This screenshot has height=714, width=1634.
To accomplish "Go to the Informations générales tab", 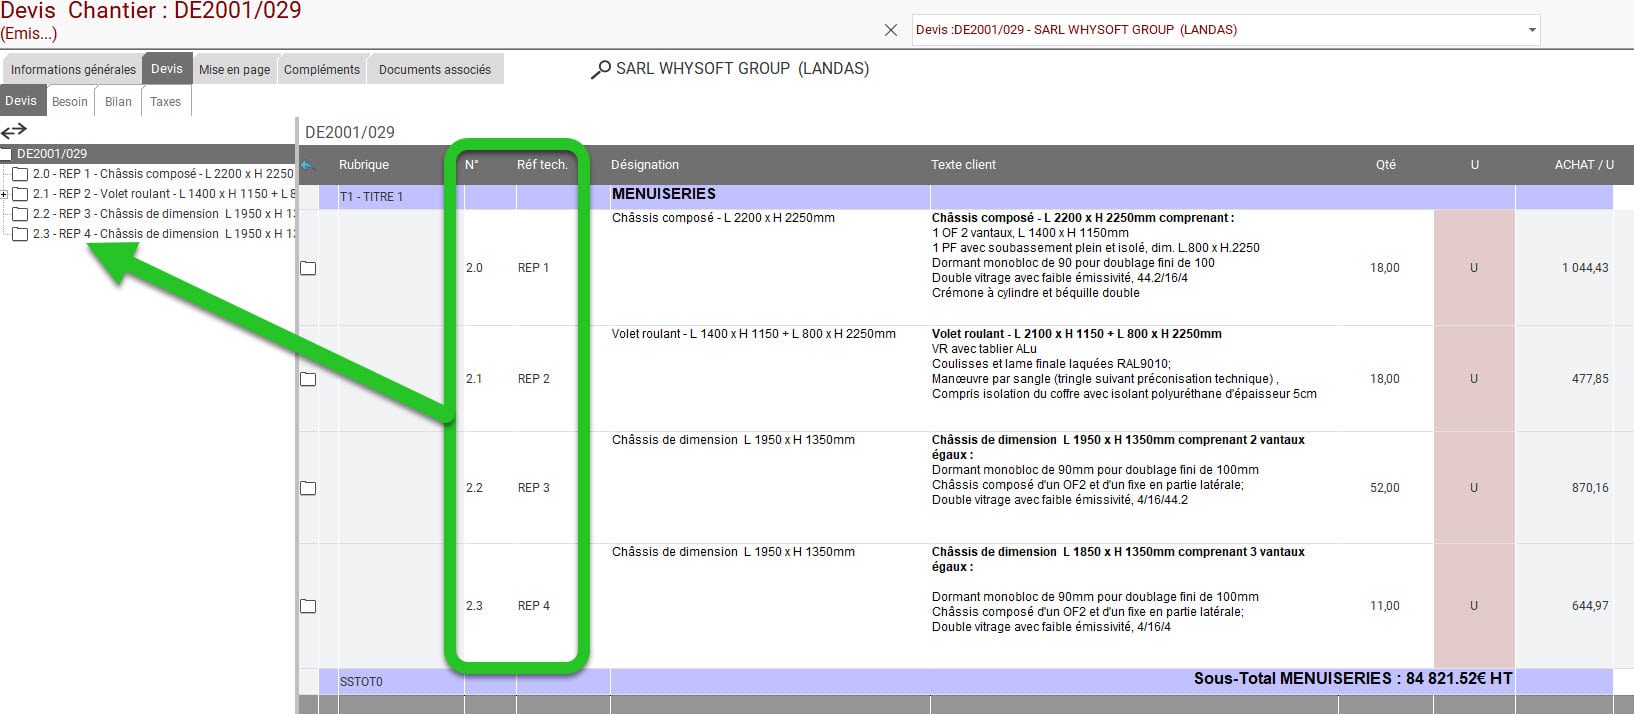I will point(73,70).
